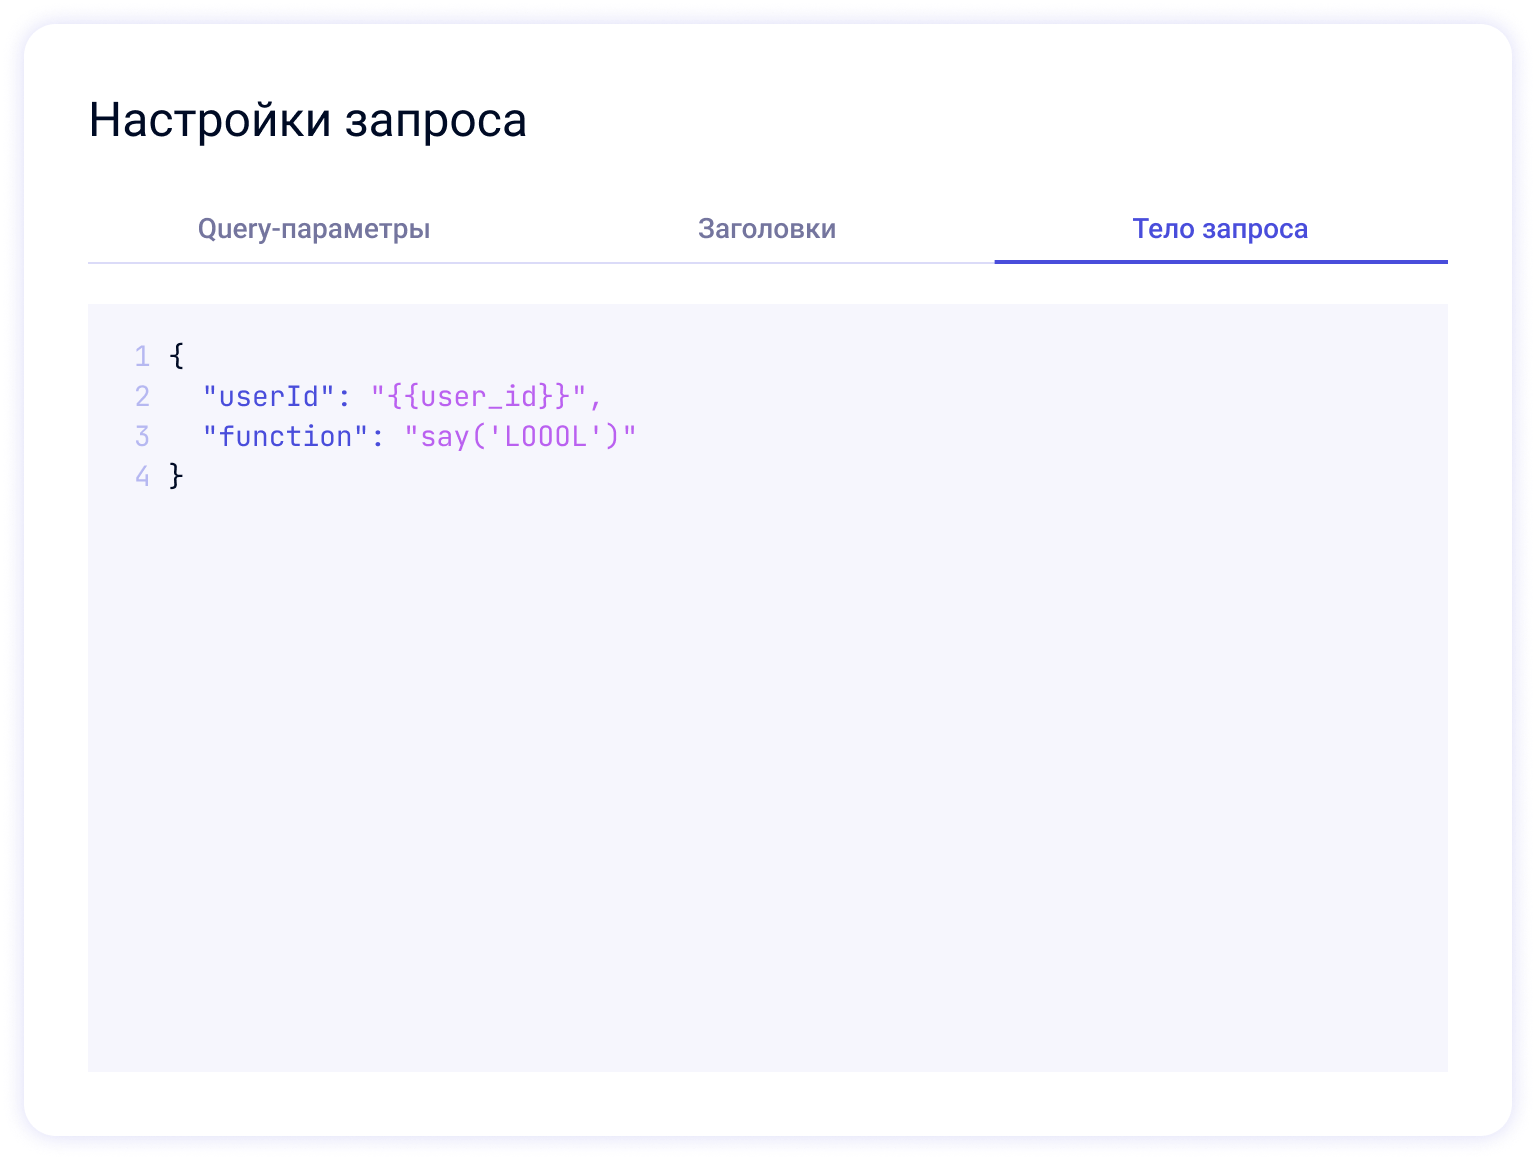This screenshot has height=1160, width=1536.
Task: Click the comma ending the userId line
Action: coord(596,399)
